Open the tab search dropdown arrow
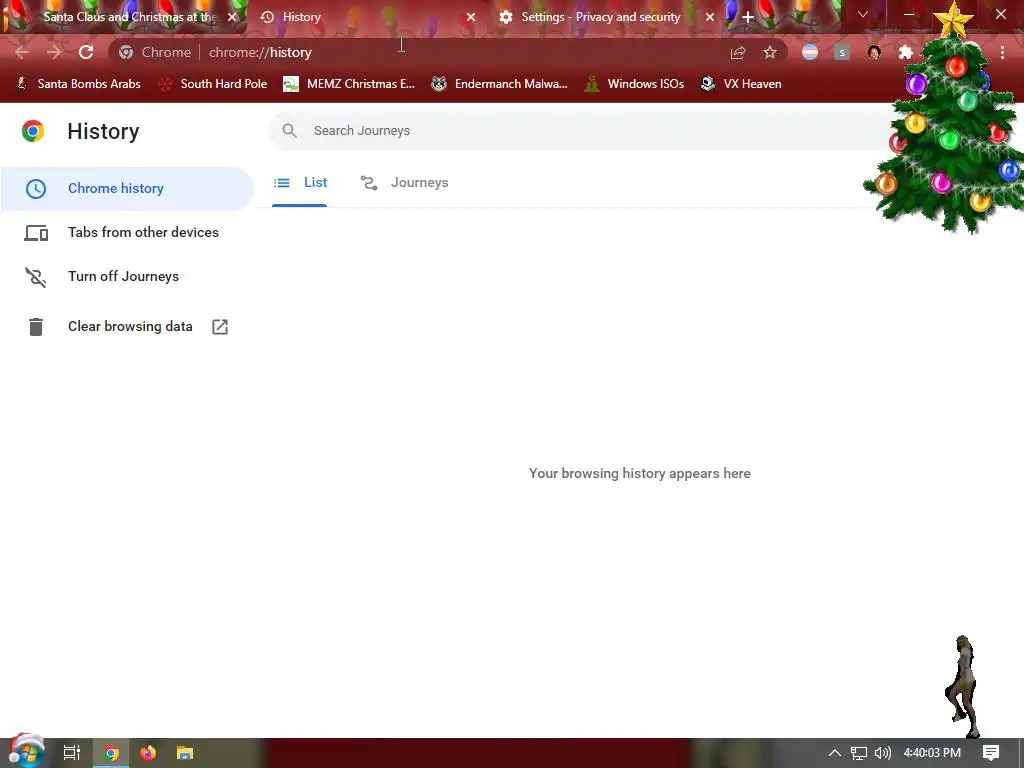This screenshot has height=768, width=1024. click(863, 14)
